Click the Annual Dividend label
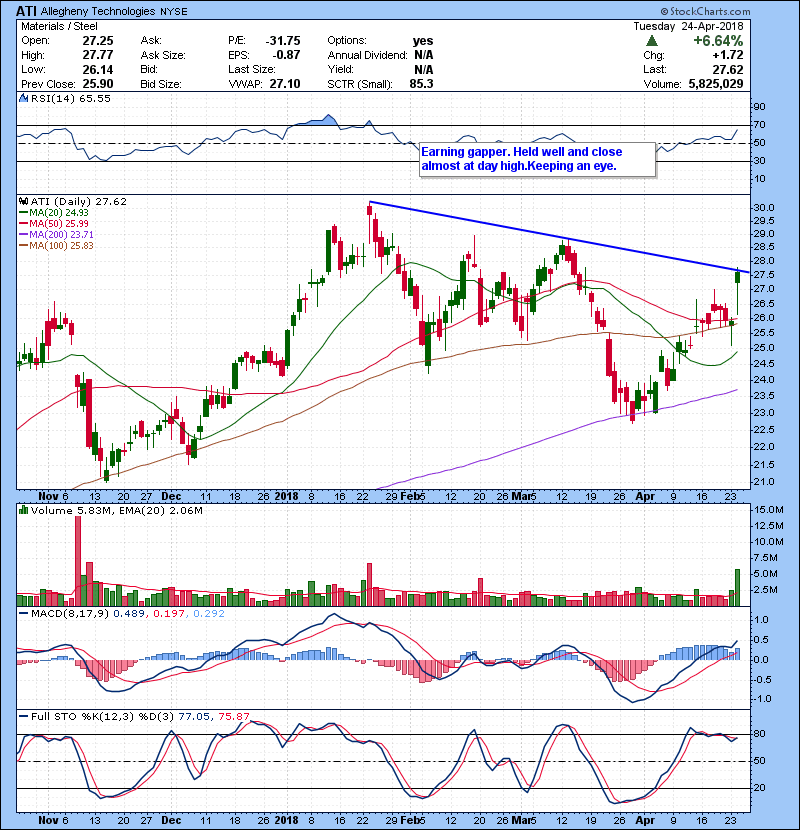 coord(367,55)
